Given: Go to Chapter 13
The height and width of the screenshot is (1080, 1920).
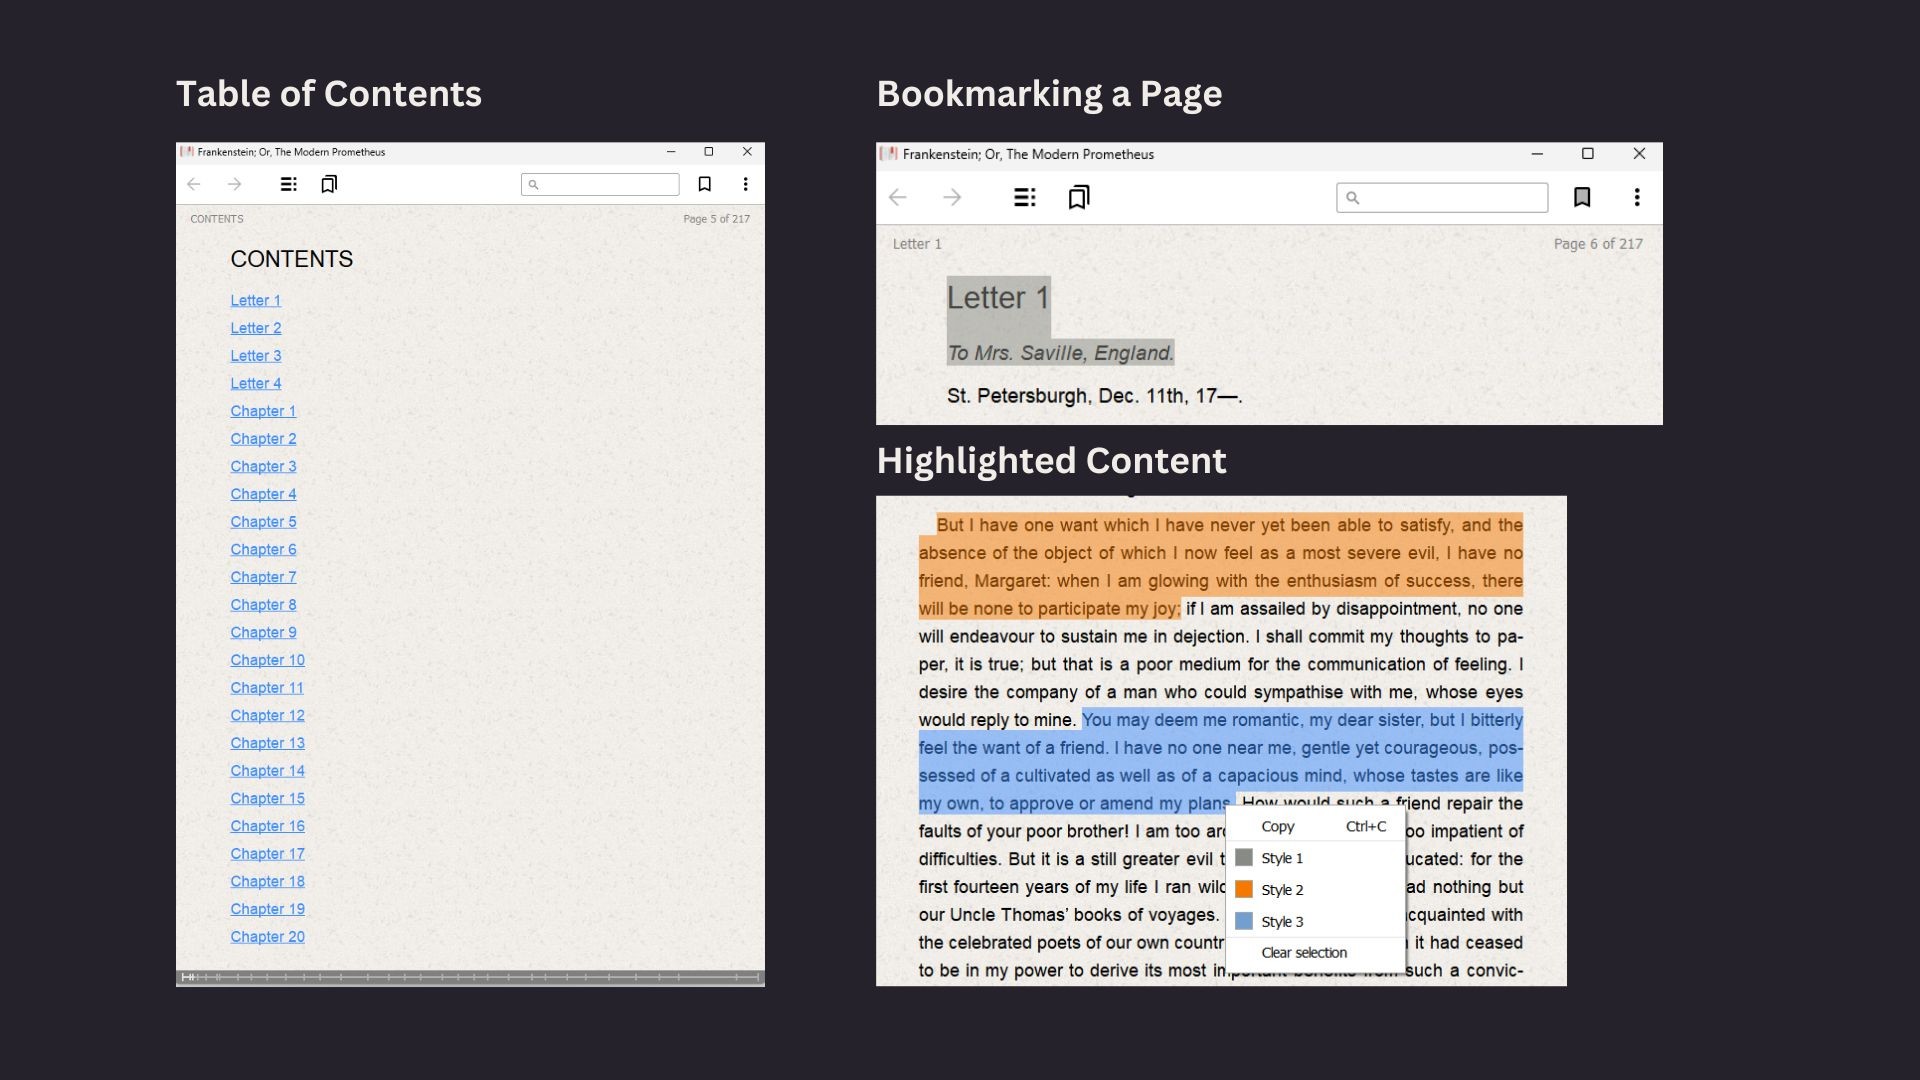Looking at the screenshot, I should tap(267, 743).
